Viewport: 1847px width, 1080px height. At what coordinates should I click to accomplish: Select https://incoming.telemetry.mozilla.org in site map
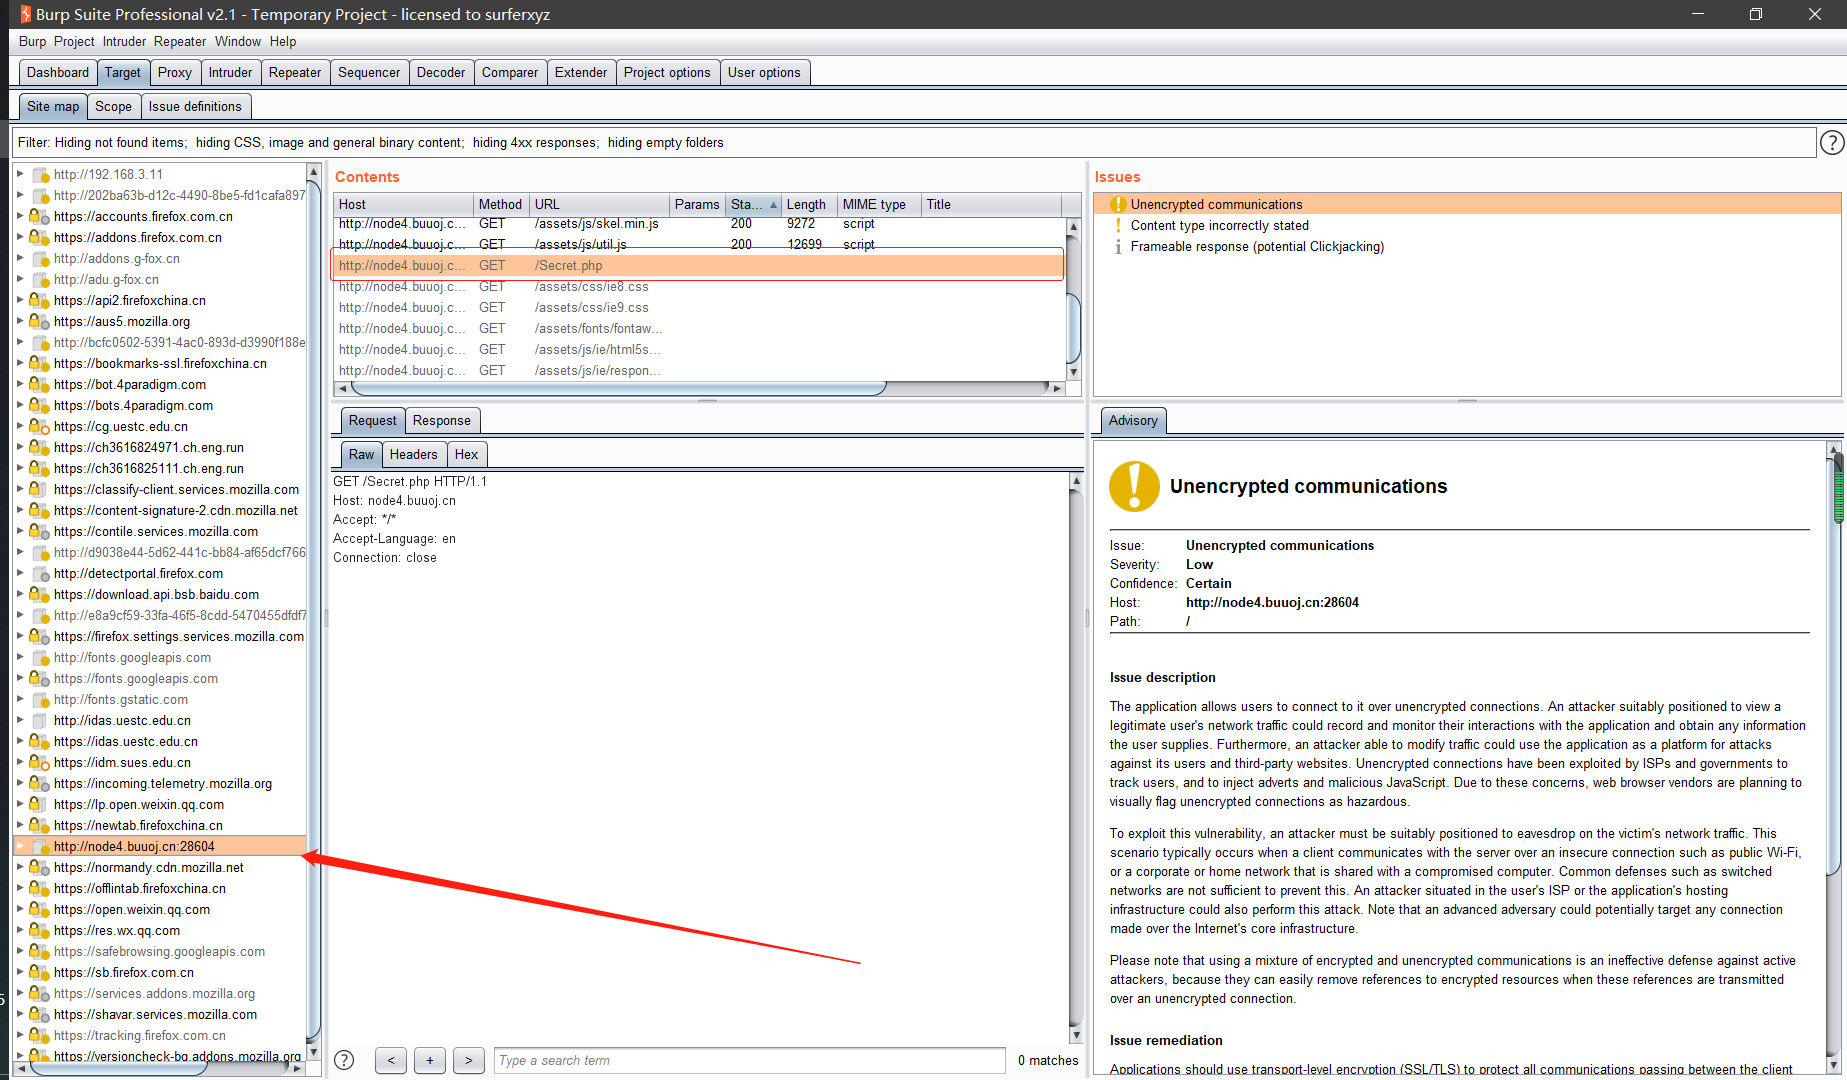tap(163, 783)
